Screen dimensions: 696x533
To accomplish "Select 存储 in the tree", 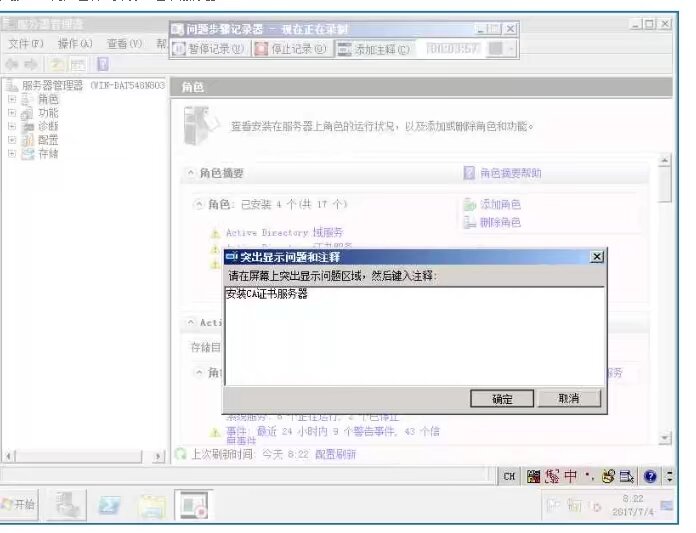I will pyautogui.click(x=48, y=154).
